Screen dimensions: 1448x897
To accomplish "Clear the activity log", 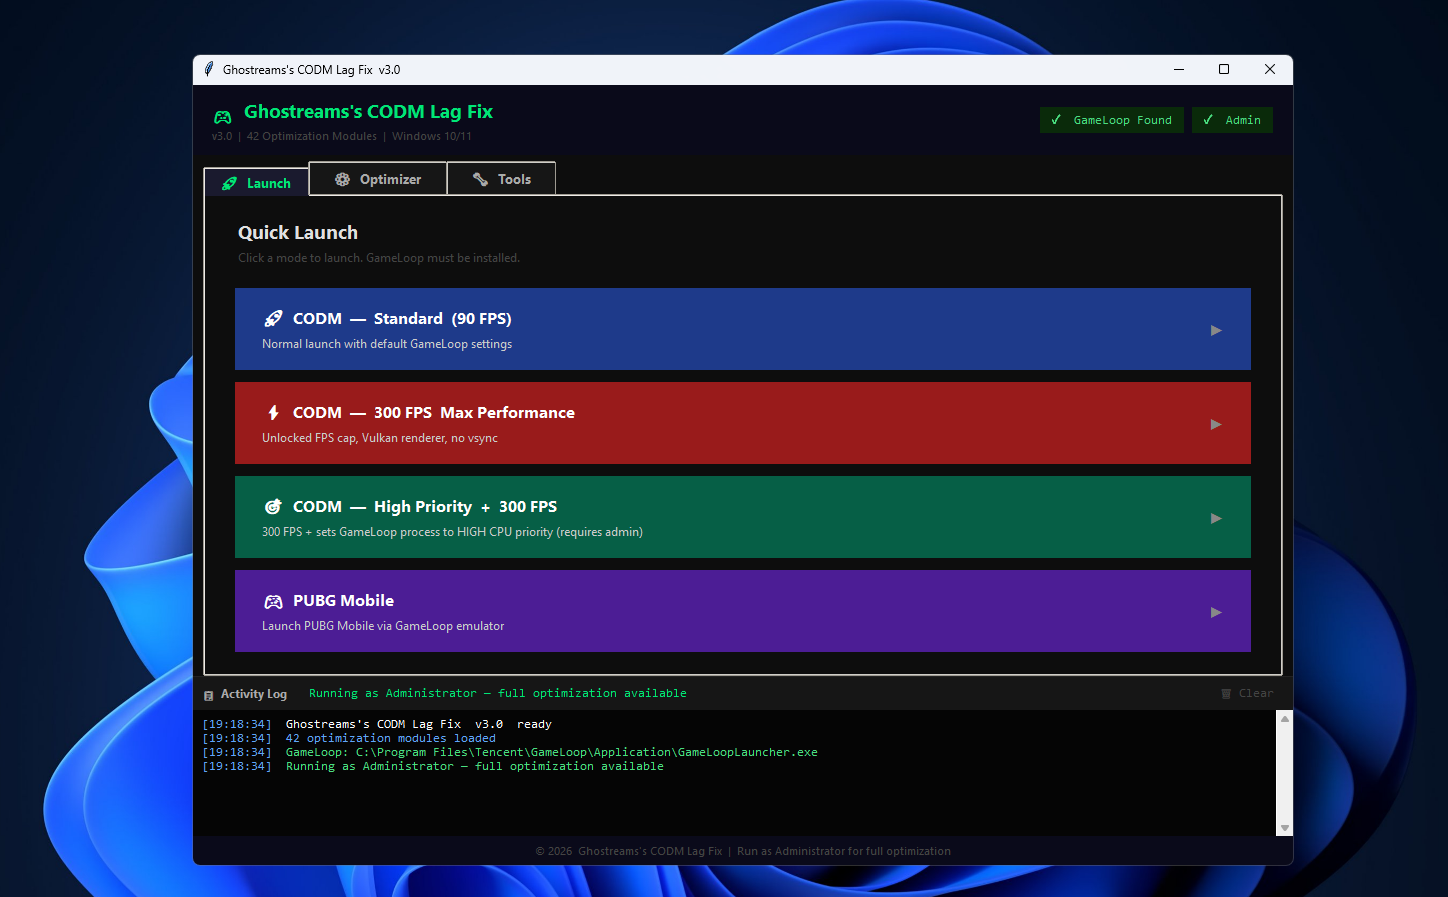I will point(1247,693).
